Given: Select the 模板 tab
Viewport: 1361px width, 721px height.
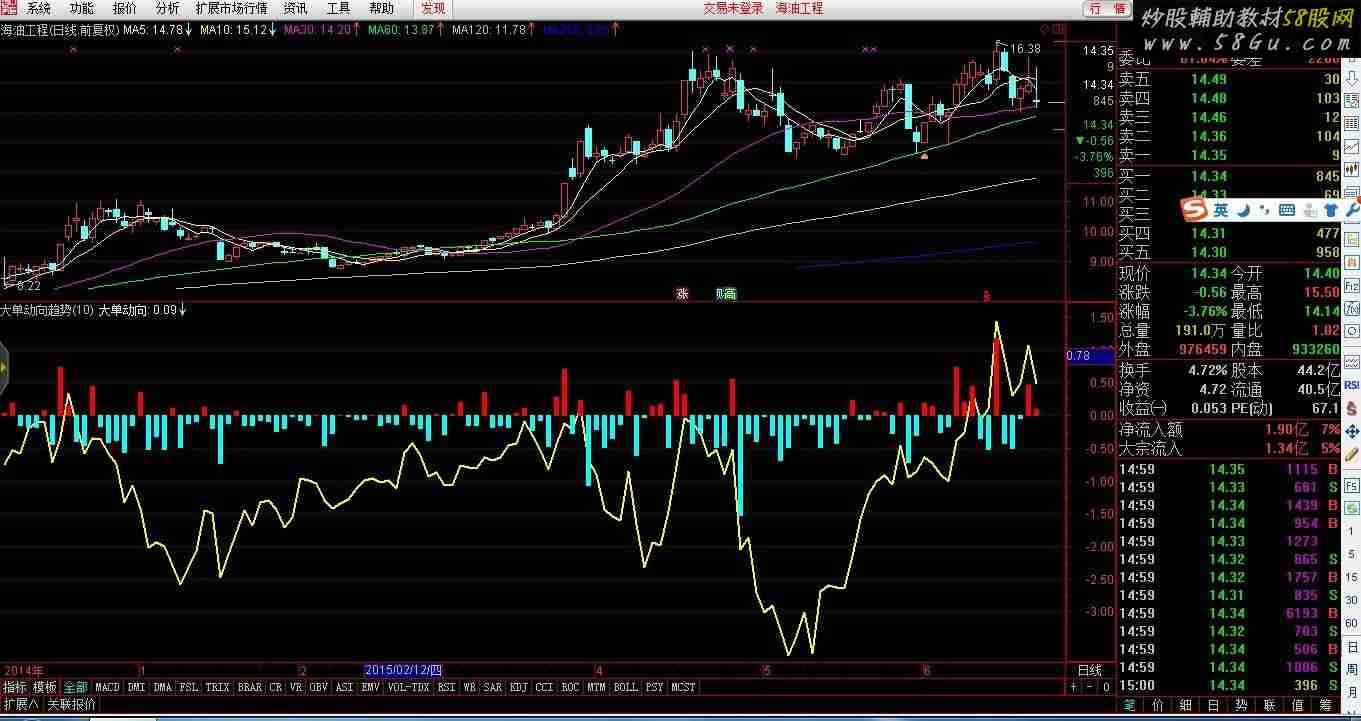Looking at the screenshot, I should pos(45,687).
